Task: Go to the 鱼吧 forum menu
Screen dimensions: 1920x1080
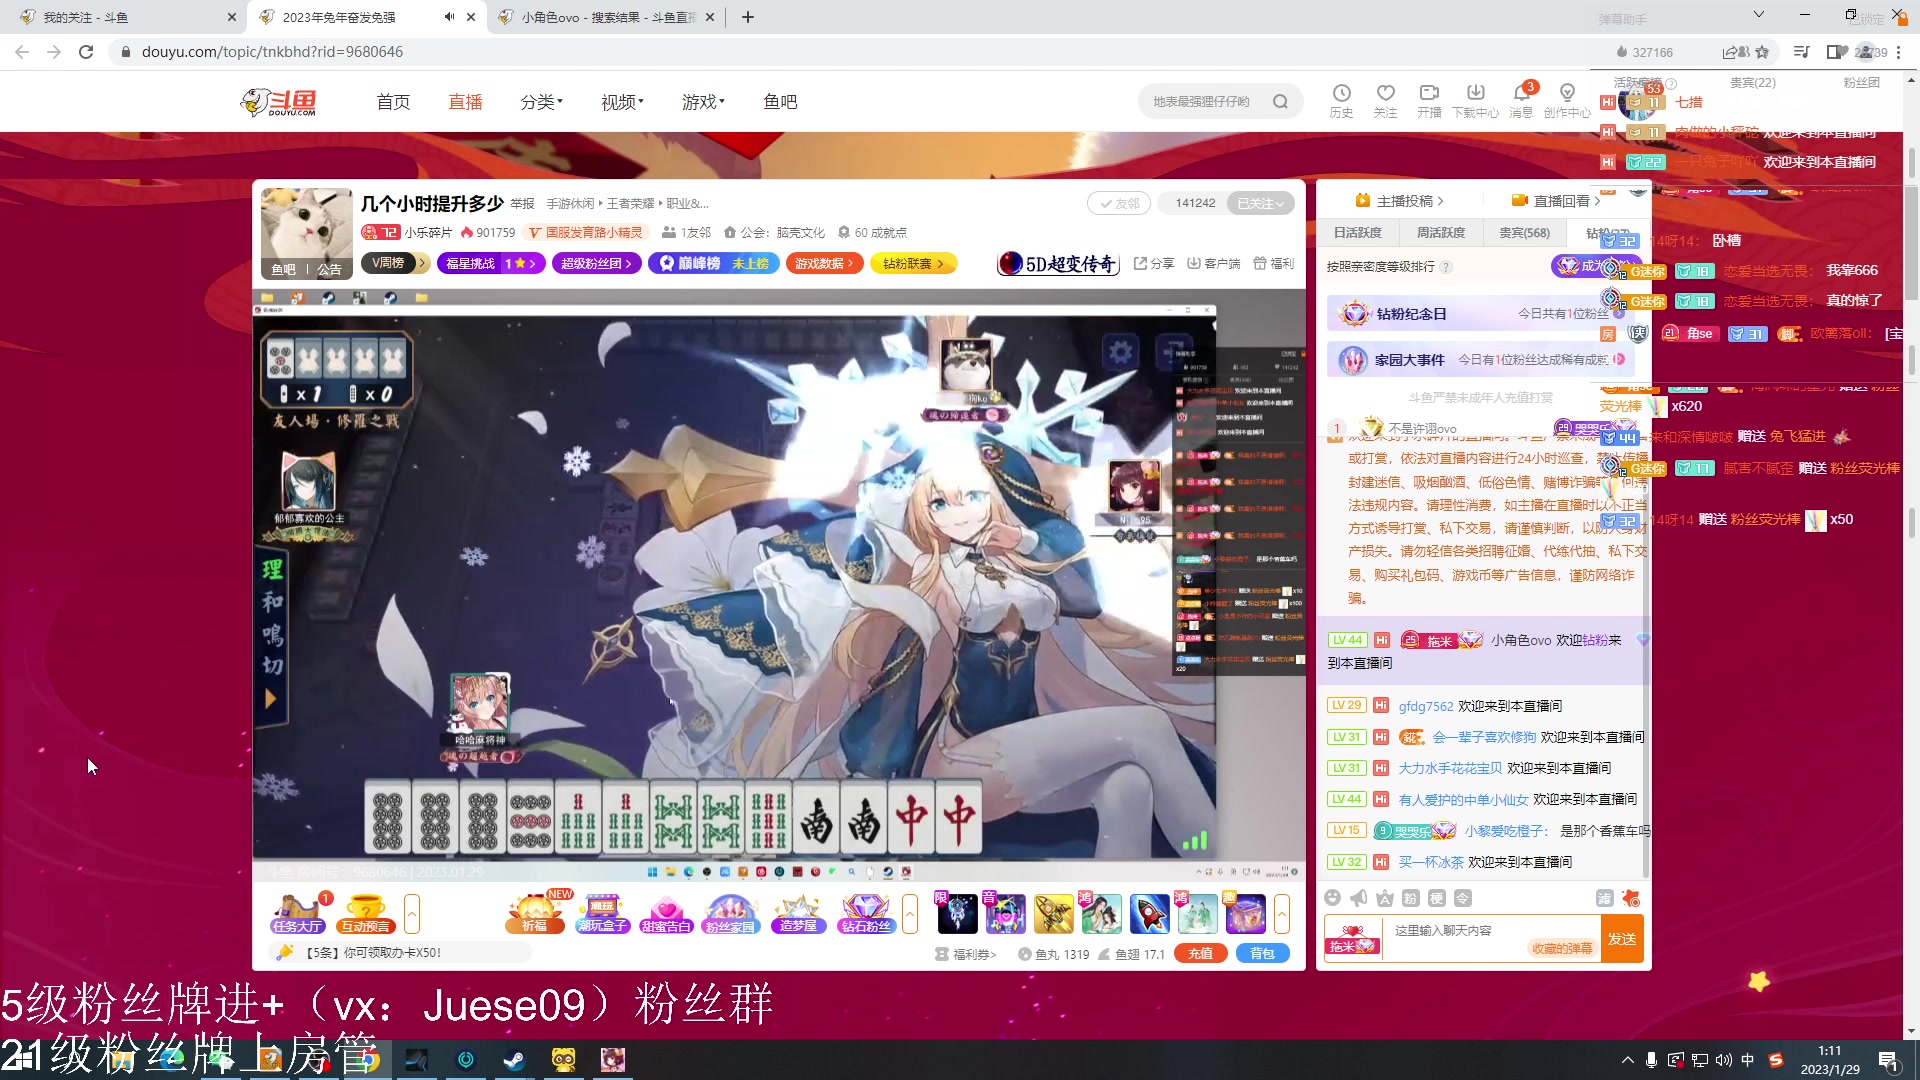Action: click(780, 101)
